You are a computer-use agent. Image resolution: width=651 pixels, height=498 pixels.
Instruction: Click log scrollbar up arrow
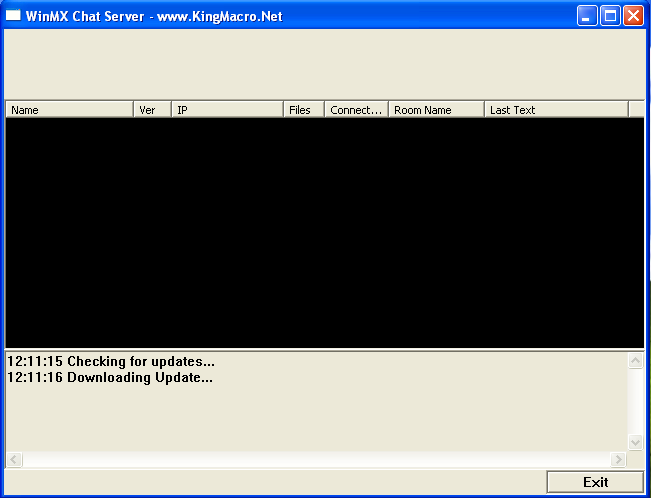[x=635, y=361]
